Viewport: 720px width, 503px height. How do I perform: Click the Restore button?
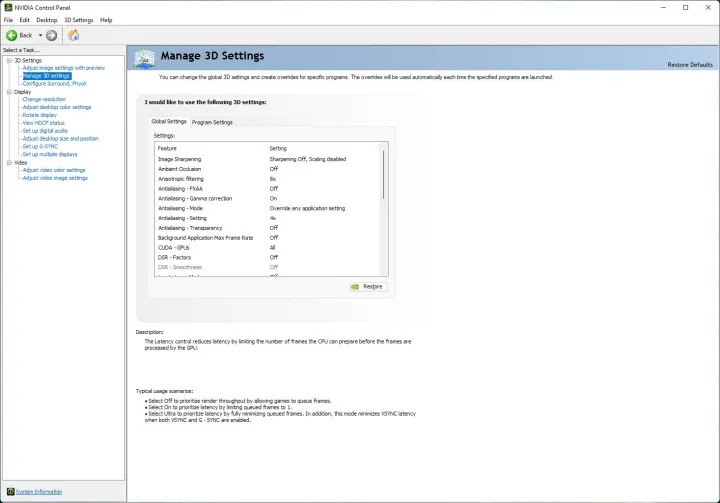click(368, 287)
